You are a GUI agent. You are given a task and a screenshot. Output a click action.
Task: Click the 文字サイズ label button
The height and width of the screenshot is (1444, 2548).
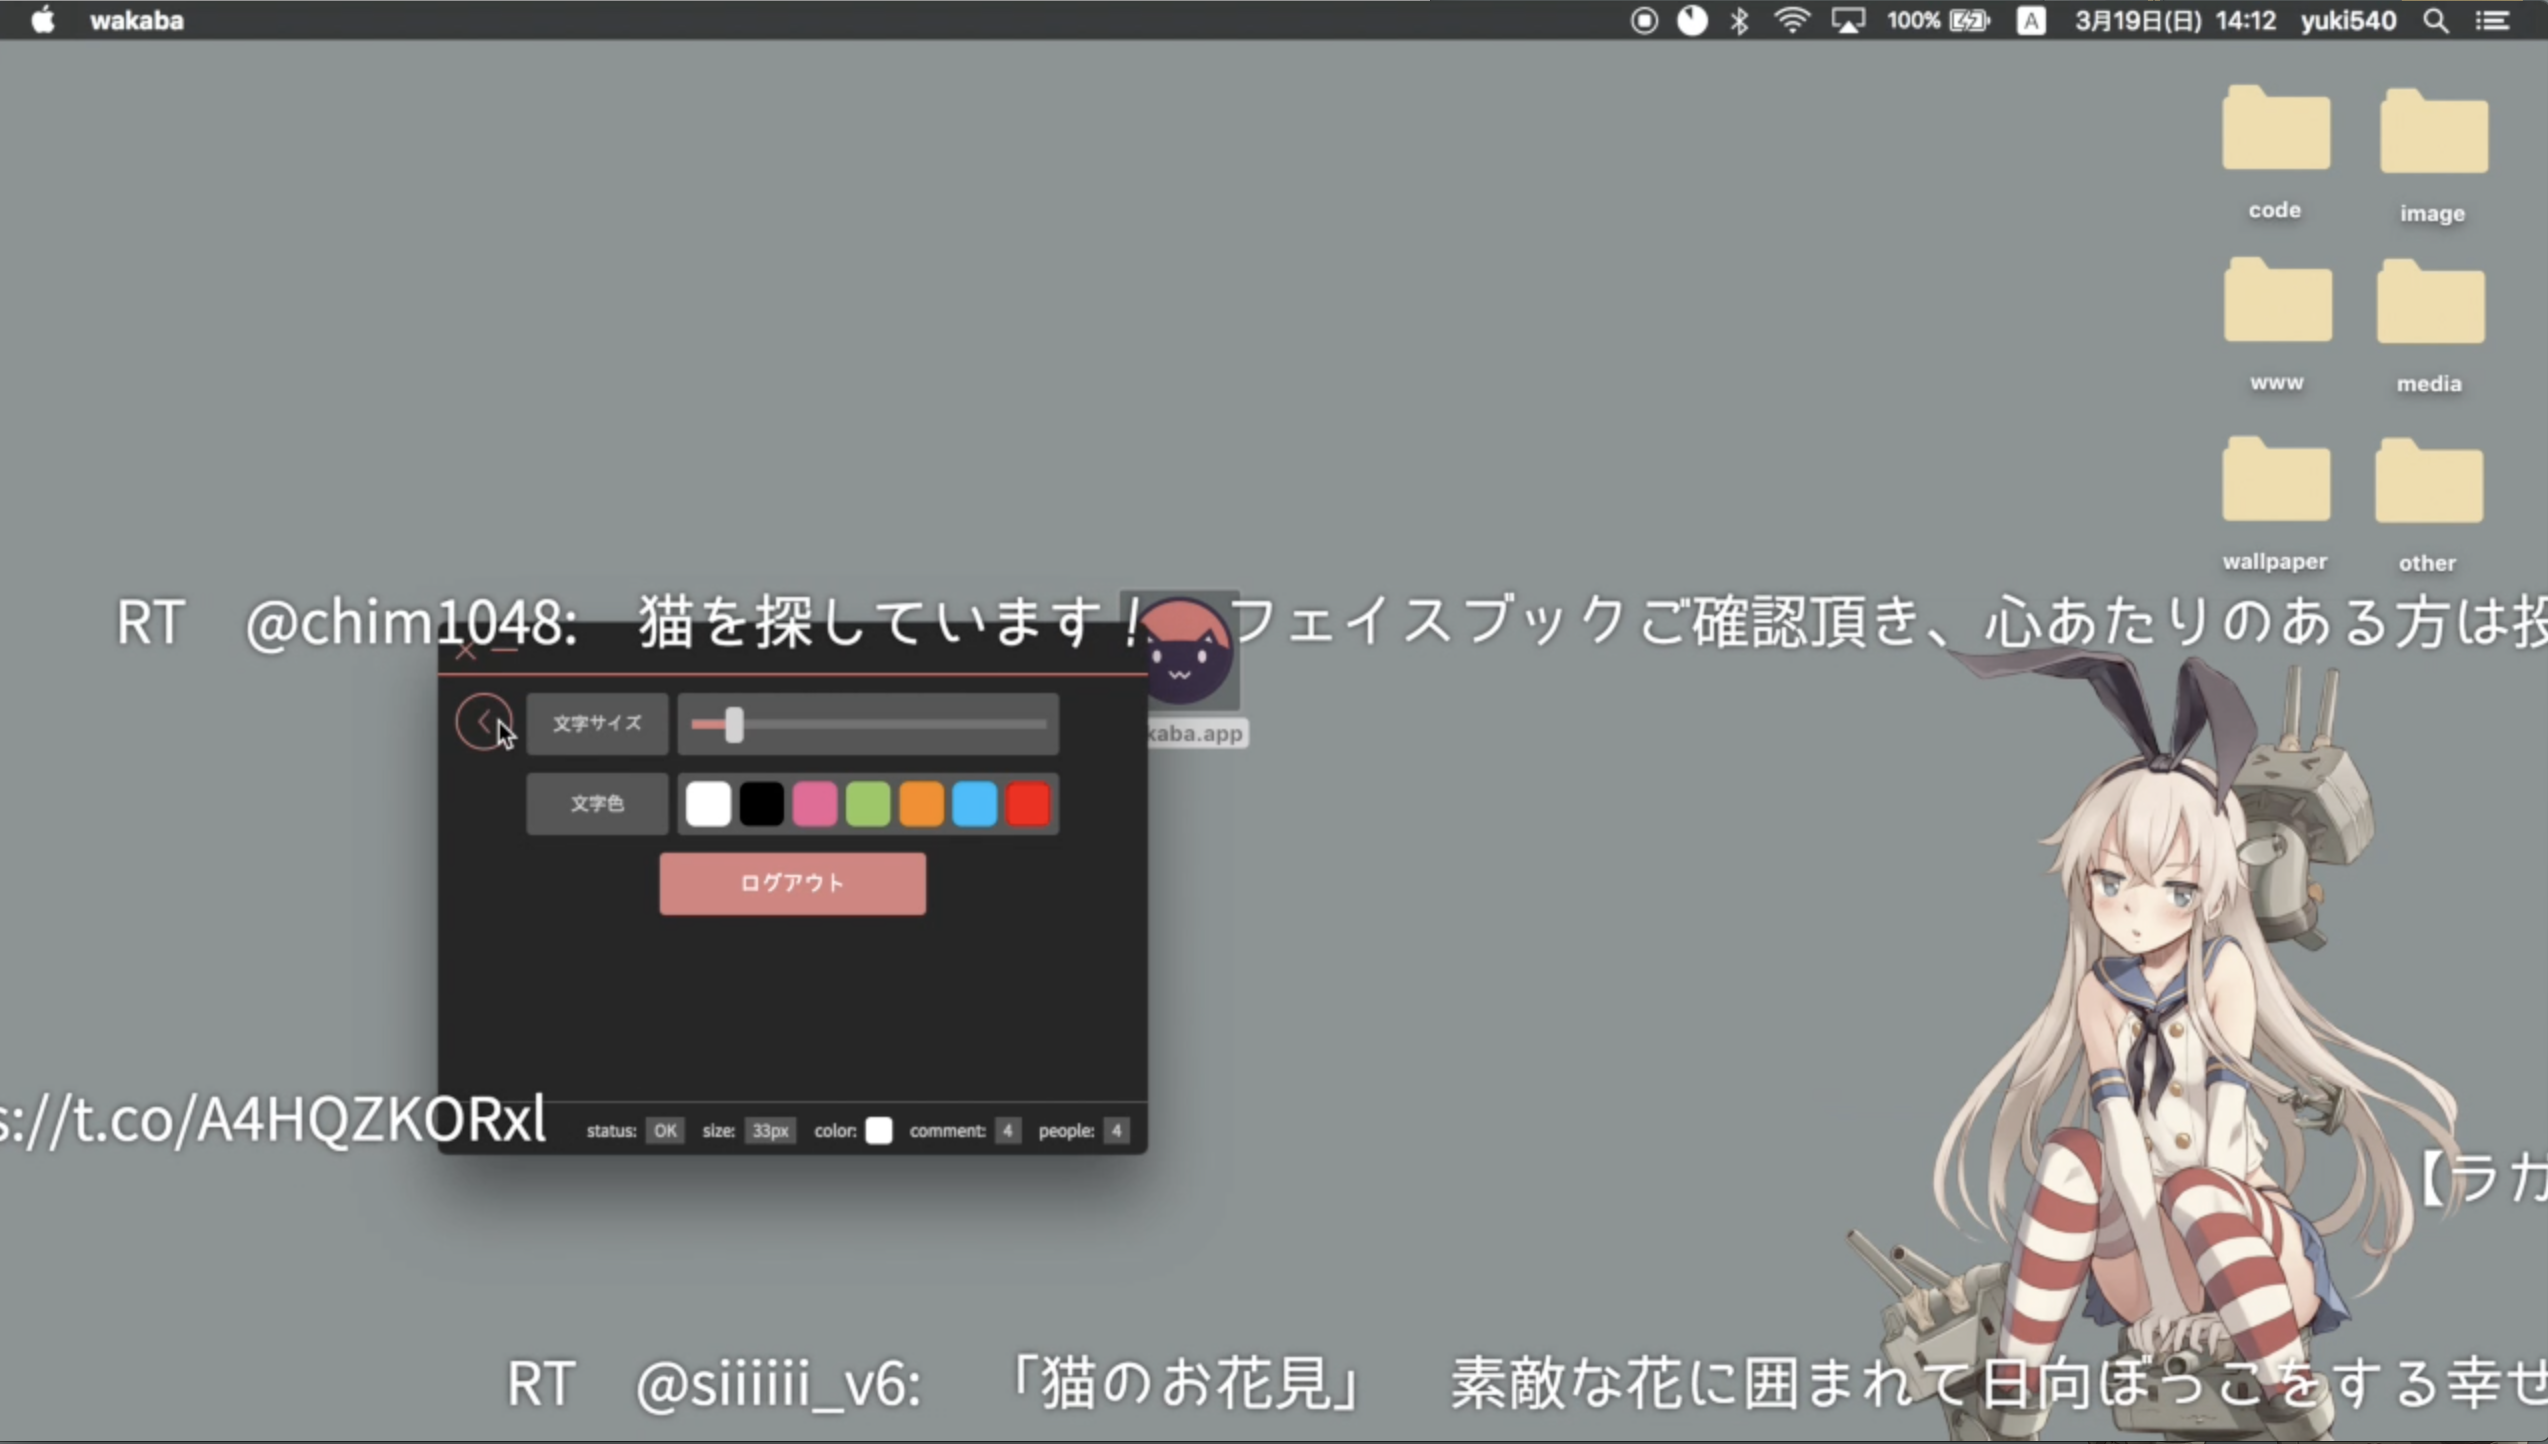597,723
